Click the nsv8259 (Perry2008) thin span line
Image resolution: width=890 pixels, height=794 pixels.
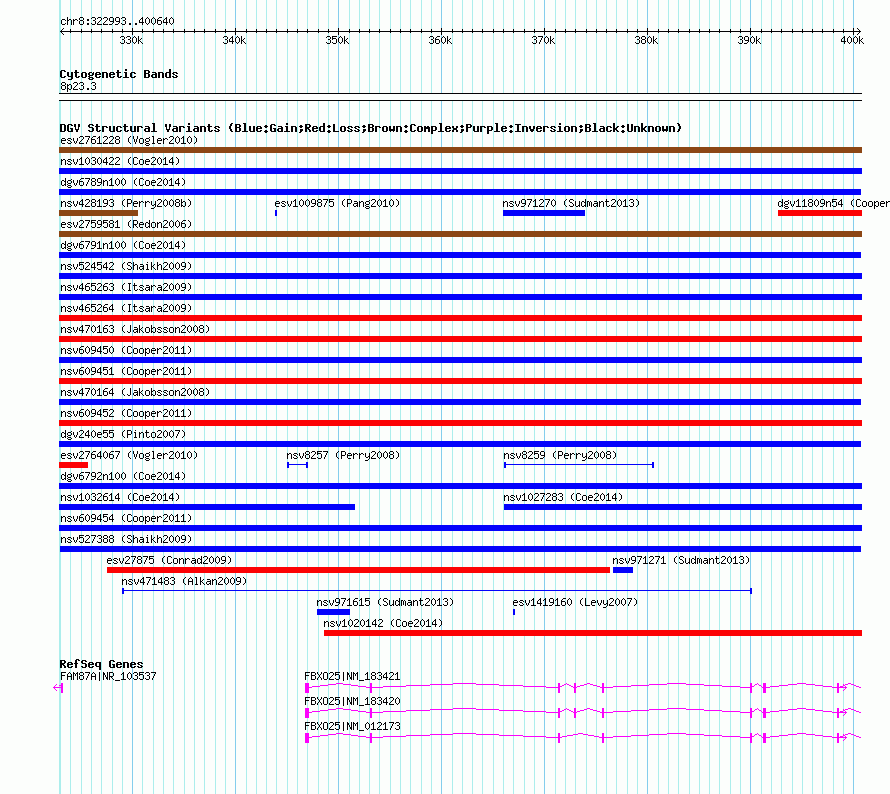579,465
